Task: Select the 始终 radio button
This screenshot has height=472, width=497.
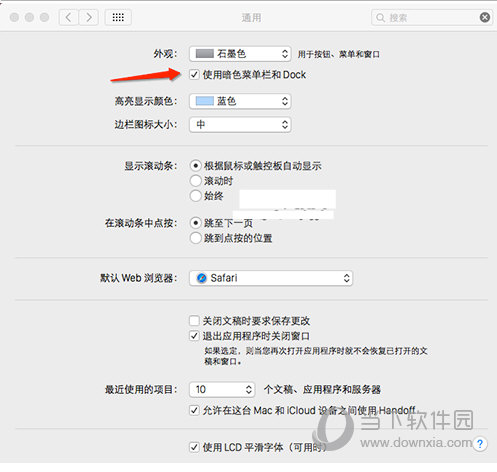Action: point(196,196)
